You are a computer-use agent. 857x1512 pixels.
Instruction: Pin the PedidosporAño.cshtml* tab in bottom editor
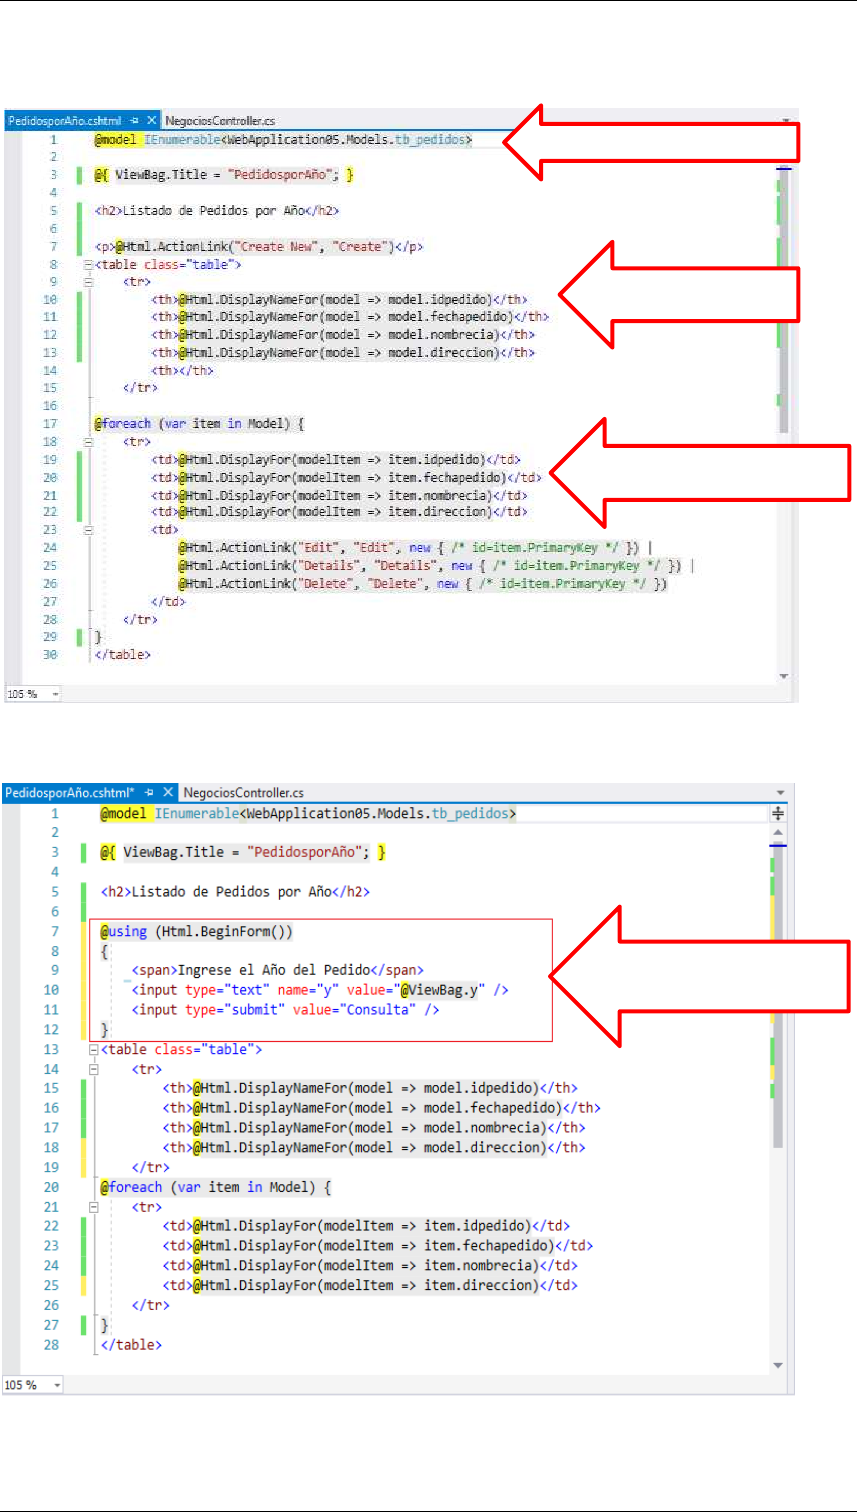[x=147, y=793]
